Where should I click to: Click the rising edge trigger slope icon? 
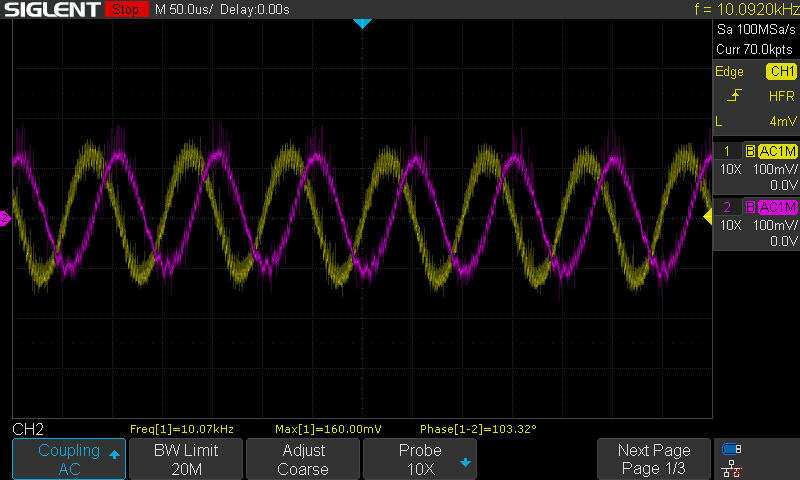tap(735, 96)
